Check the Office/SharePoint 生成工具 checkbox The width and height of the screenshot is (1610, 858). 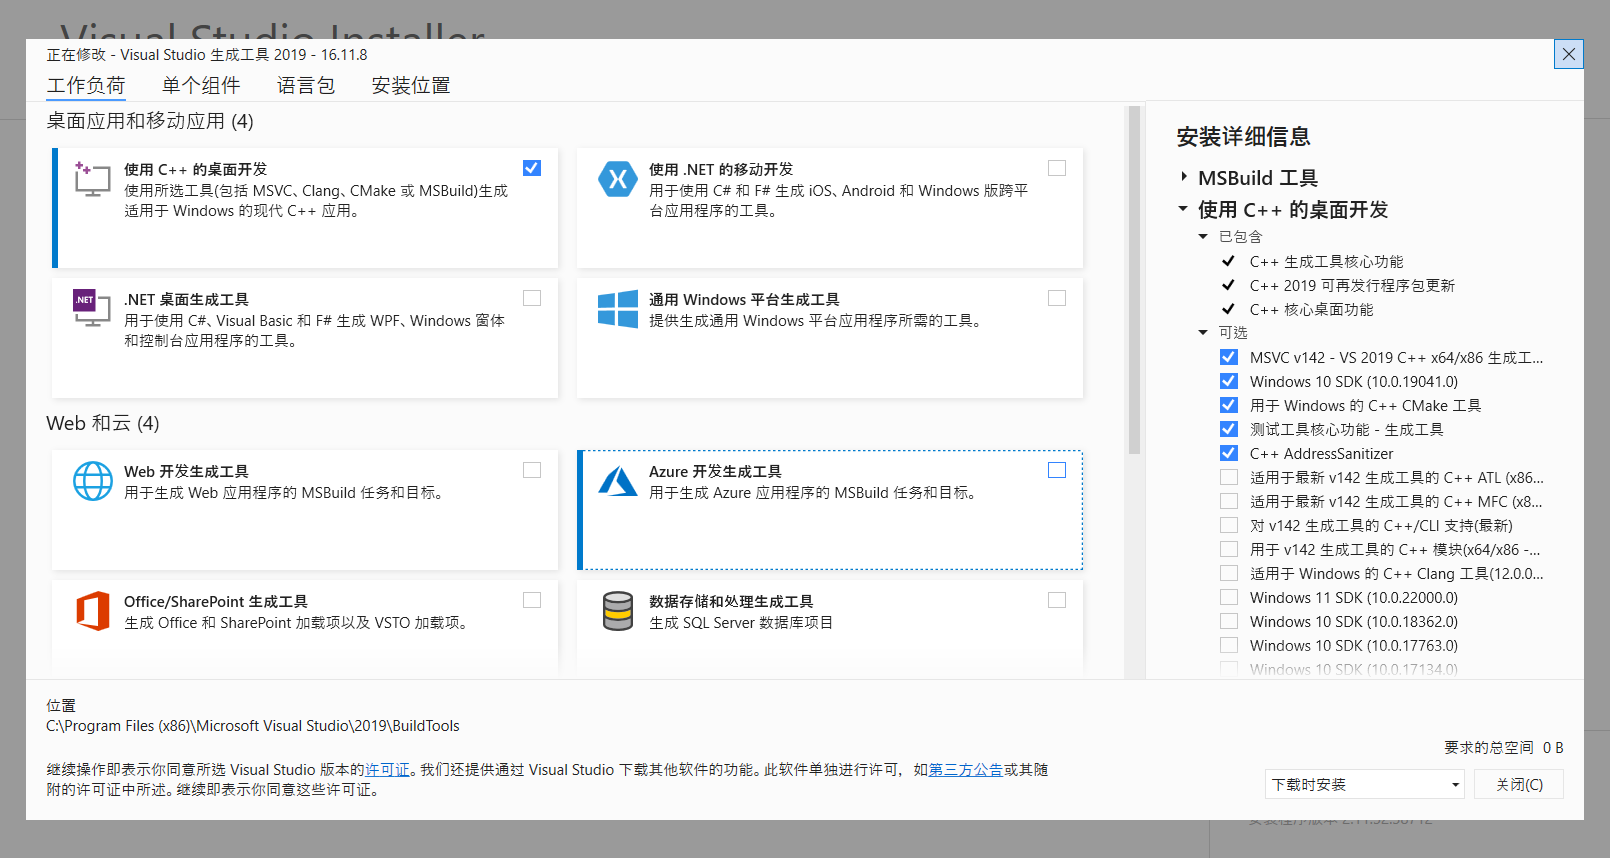(x=532, y=600)
